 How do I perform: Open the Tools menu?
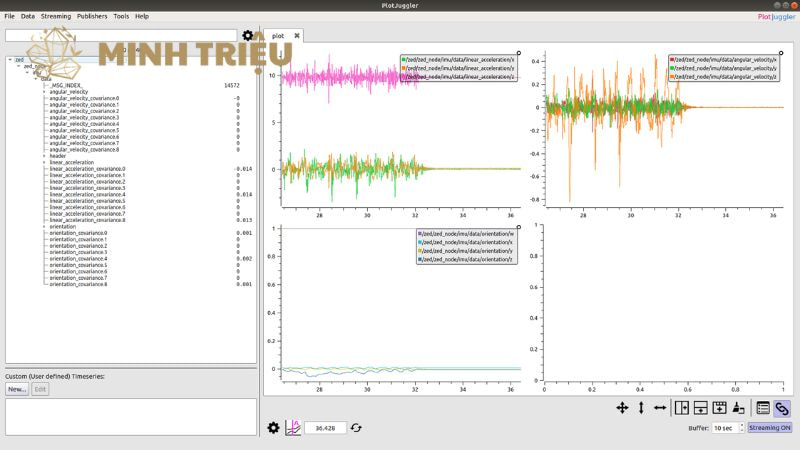(121, 16)
